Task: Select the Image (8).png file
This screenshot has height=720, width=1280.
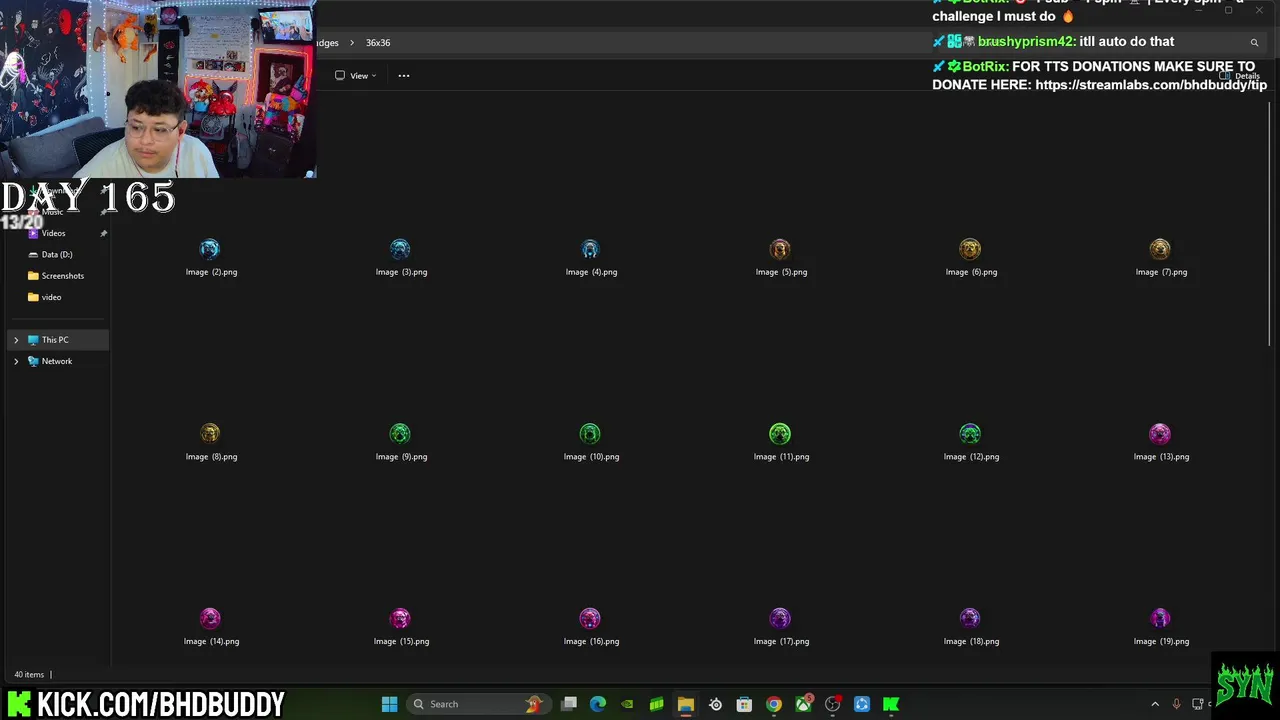Action: [x=211, y=443]
